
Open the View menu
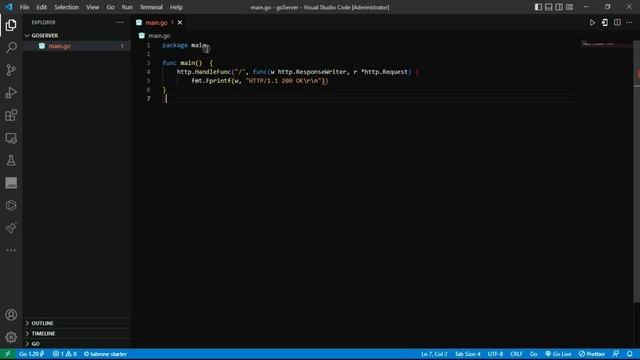(x=93, y=7)
